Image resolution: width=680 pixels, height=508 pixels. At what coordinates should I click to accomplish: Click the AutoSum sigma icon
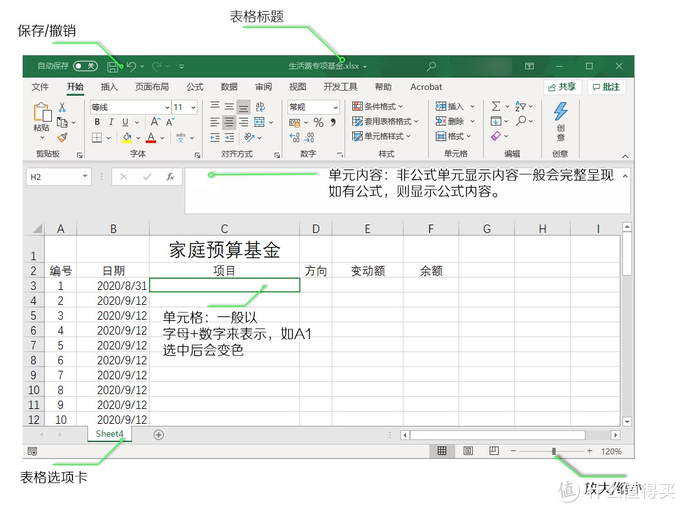point(496,106)
